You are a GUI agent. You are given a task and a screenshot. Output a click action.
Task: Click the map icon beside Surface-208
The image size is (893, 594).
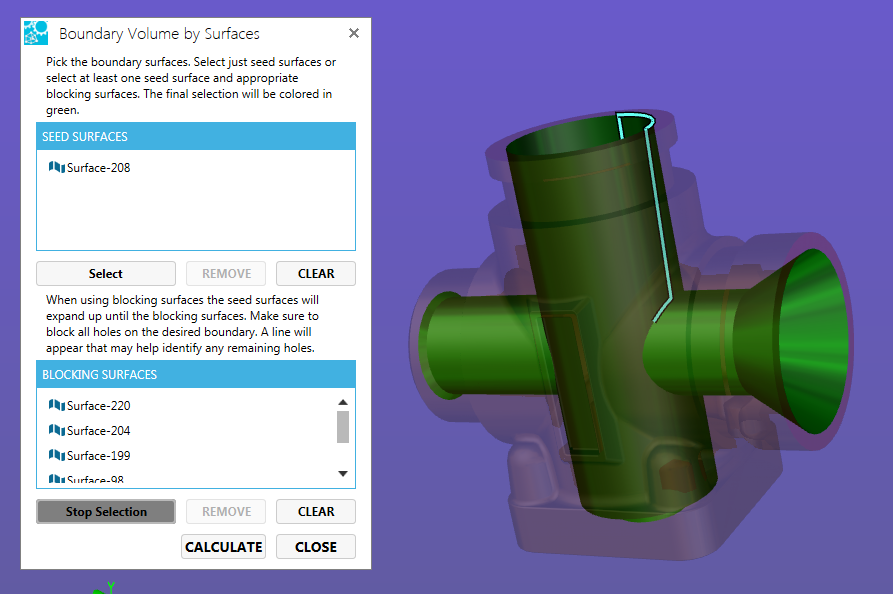[56, 167]
